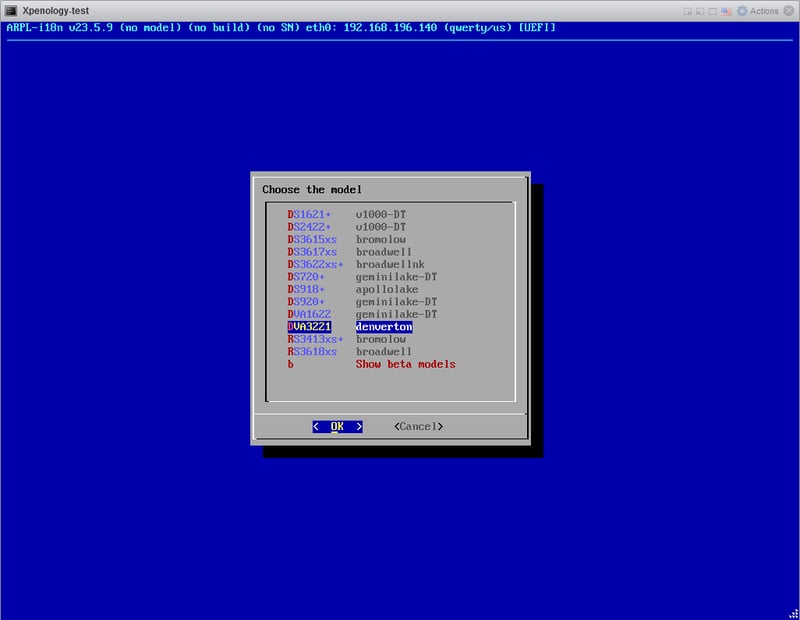Click the console size icon beside the flag
The height and width of the screenshot is (620, 800).
(x=715, y=11)
